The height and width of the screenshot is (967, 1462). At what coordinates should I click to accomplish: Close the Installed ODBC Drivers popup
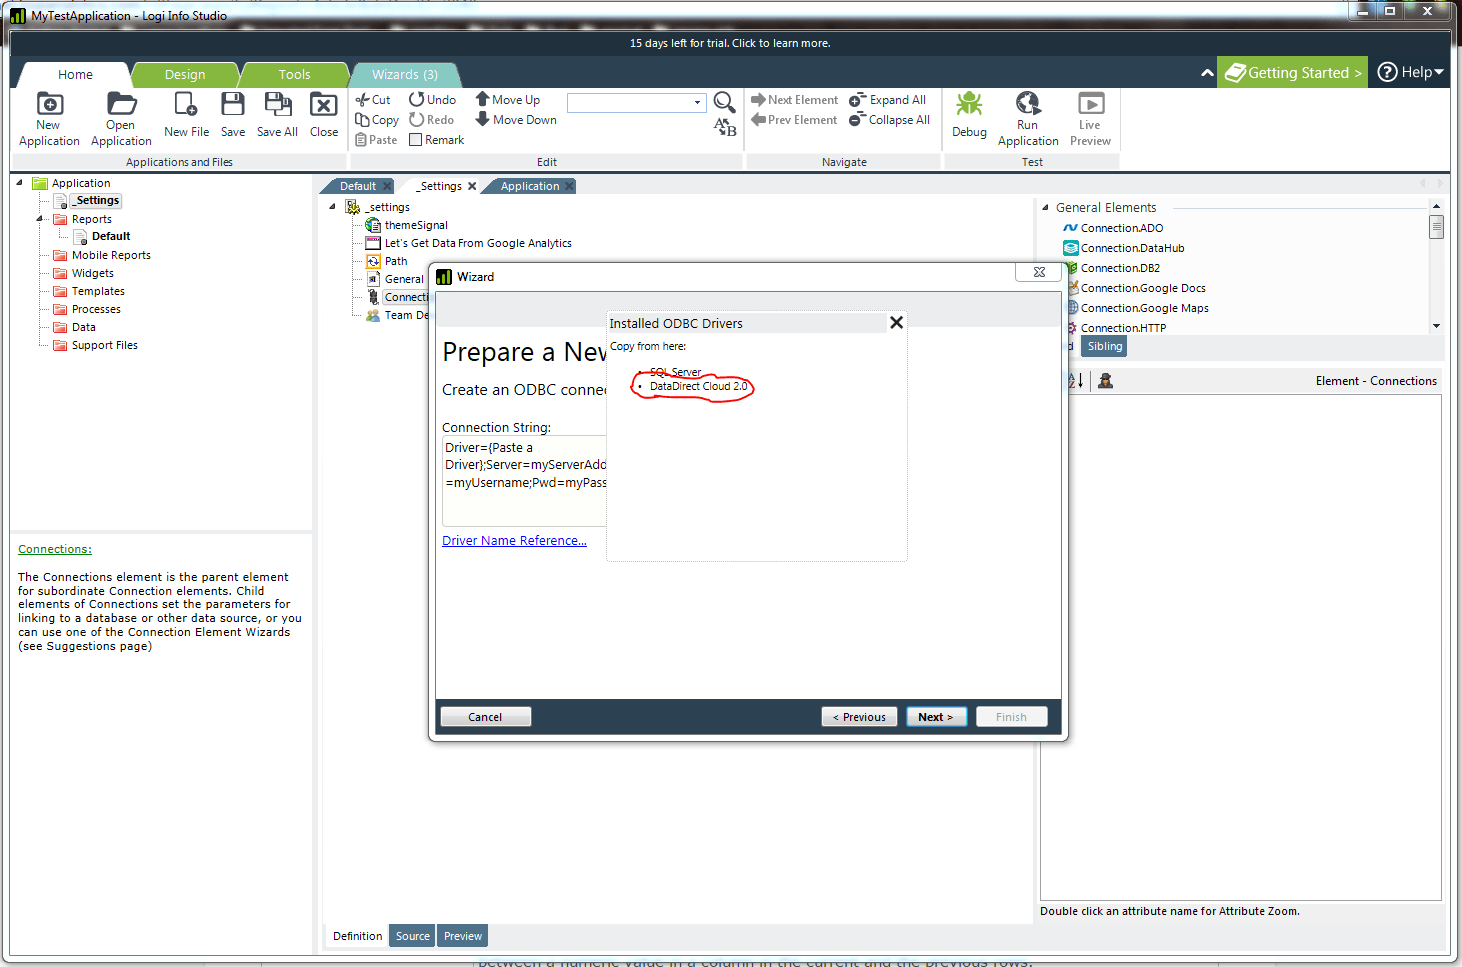coord(896,323)
